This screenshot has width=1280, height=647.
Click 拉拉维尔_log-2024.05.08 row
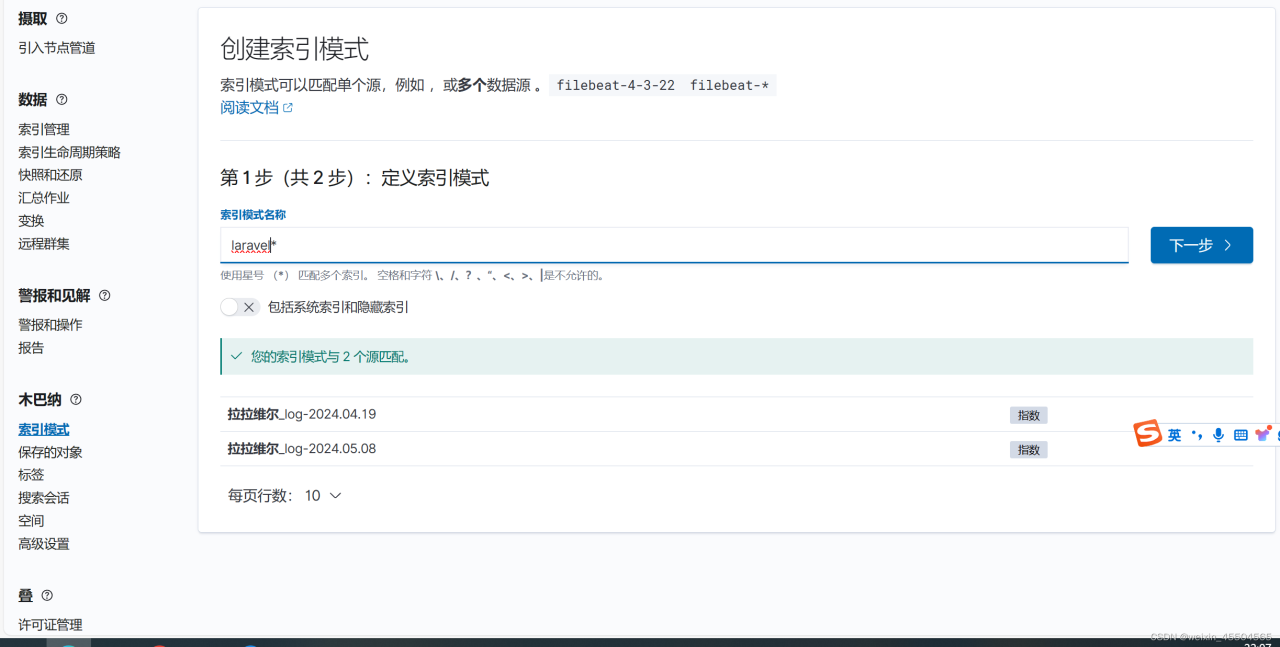736,449
